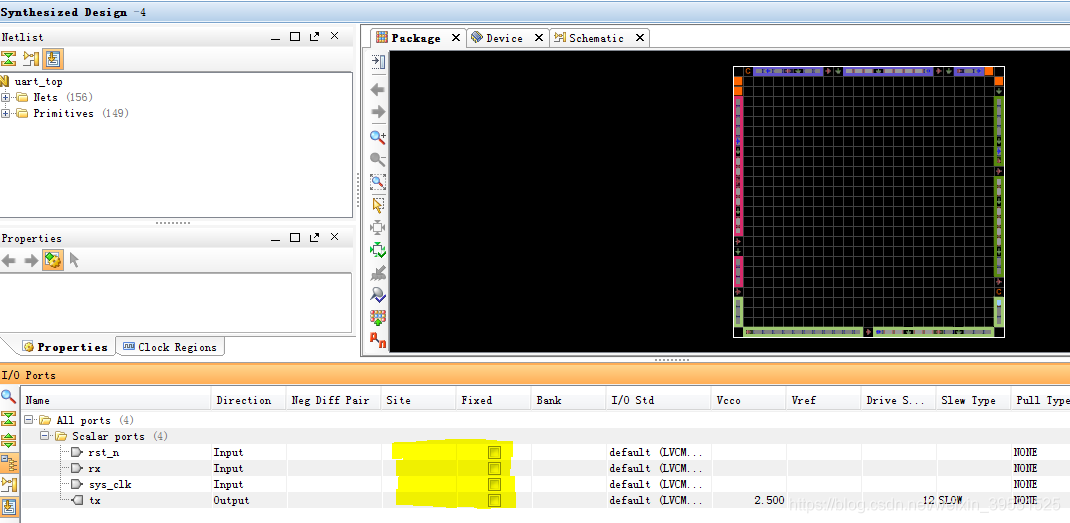The image size is (1070, 523).
Task: Float the Netlist panel
Action: 314,37
